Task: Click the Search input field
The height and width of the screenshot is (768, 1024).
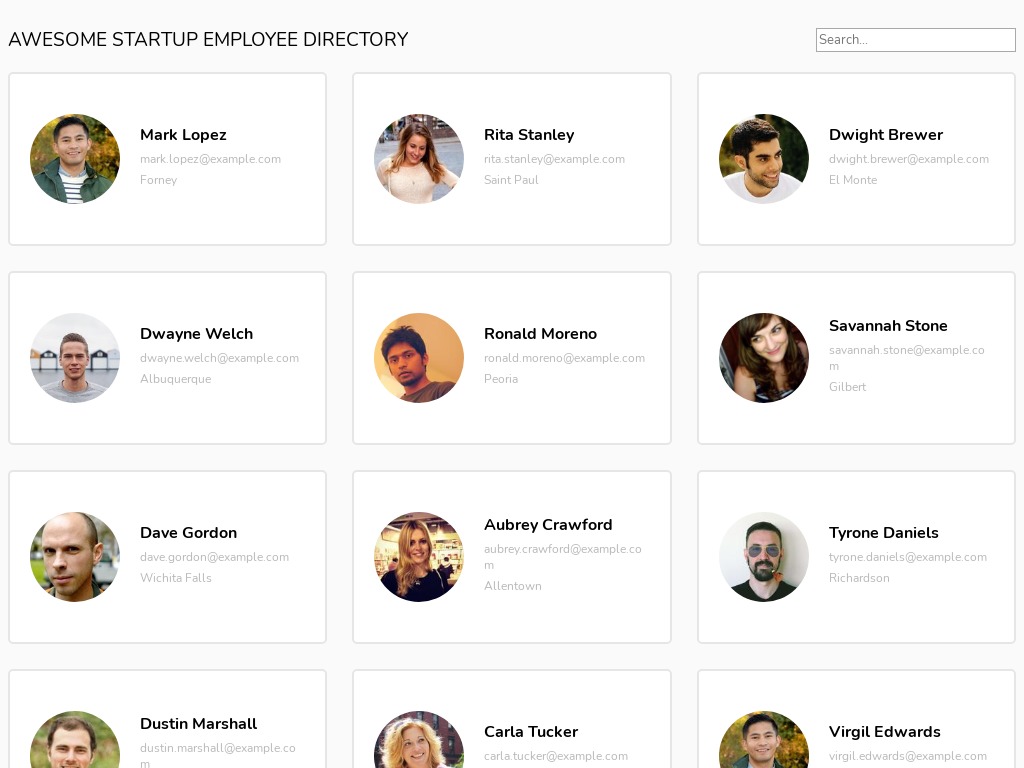Action: pos(915,40)
